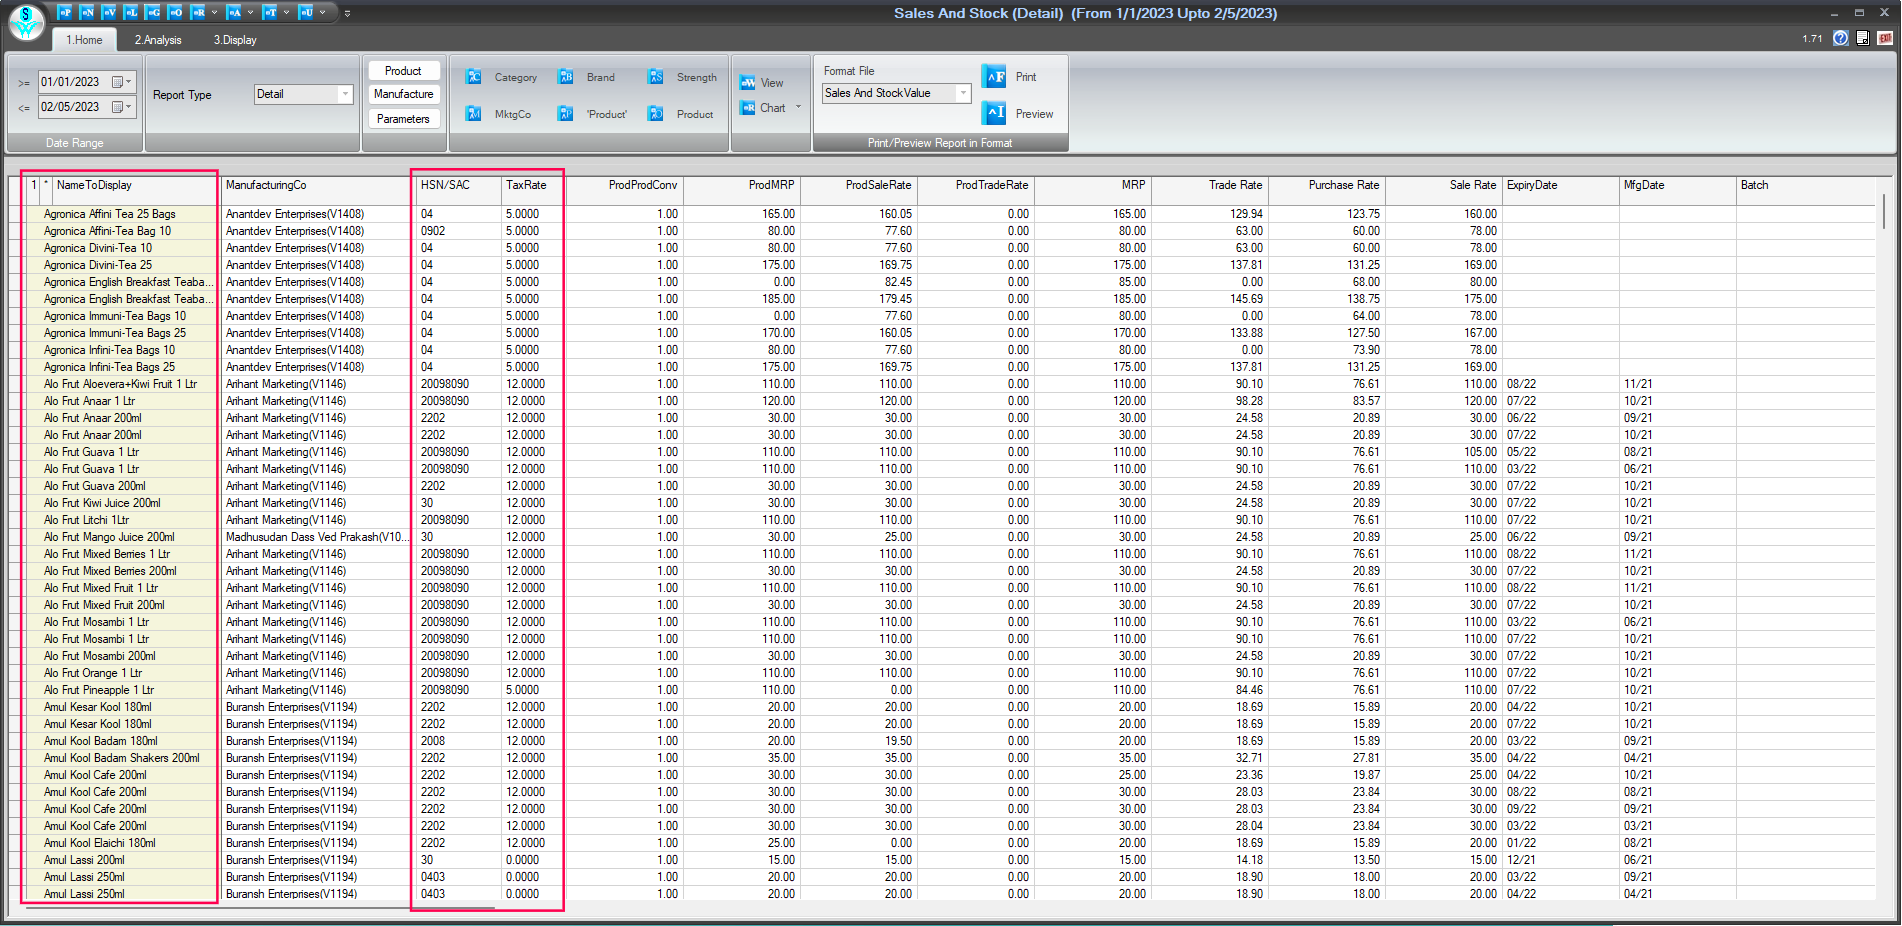Viewport: 1902px width, 926px height.
Task: Click Madhusudan Dass Ved Prakash manufacturer cell
Action: click(318, 537)
